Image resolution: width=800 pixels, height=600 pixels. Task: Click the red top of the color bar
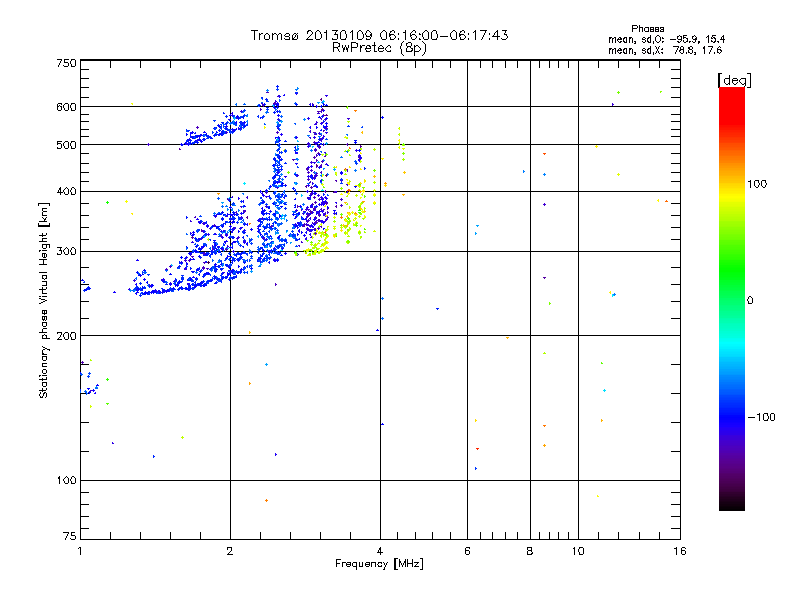[732, 97]
